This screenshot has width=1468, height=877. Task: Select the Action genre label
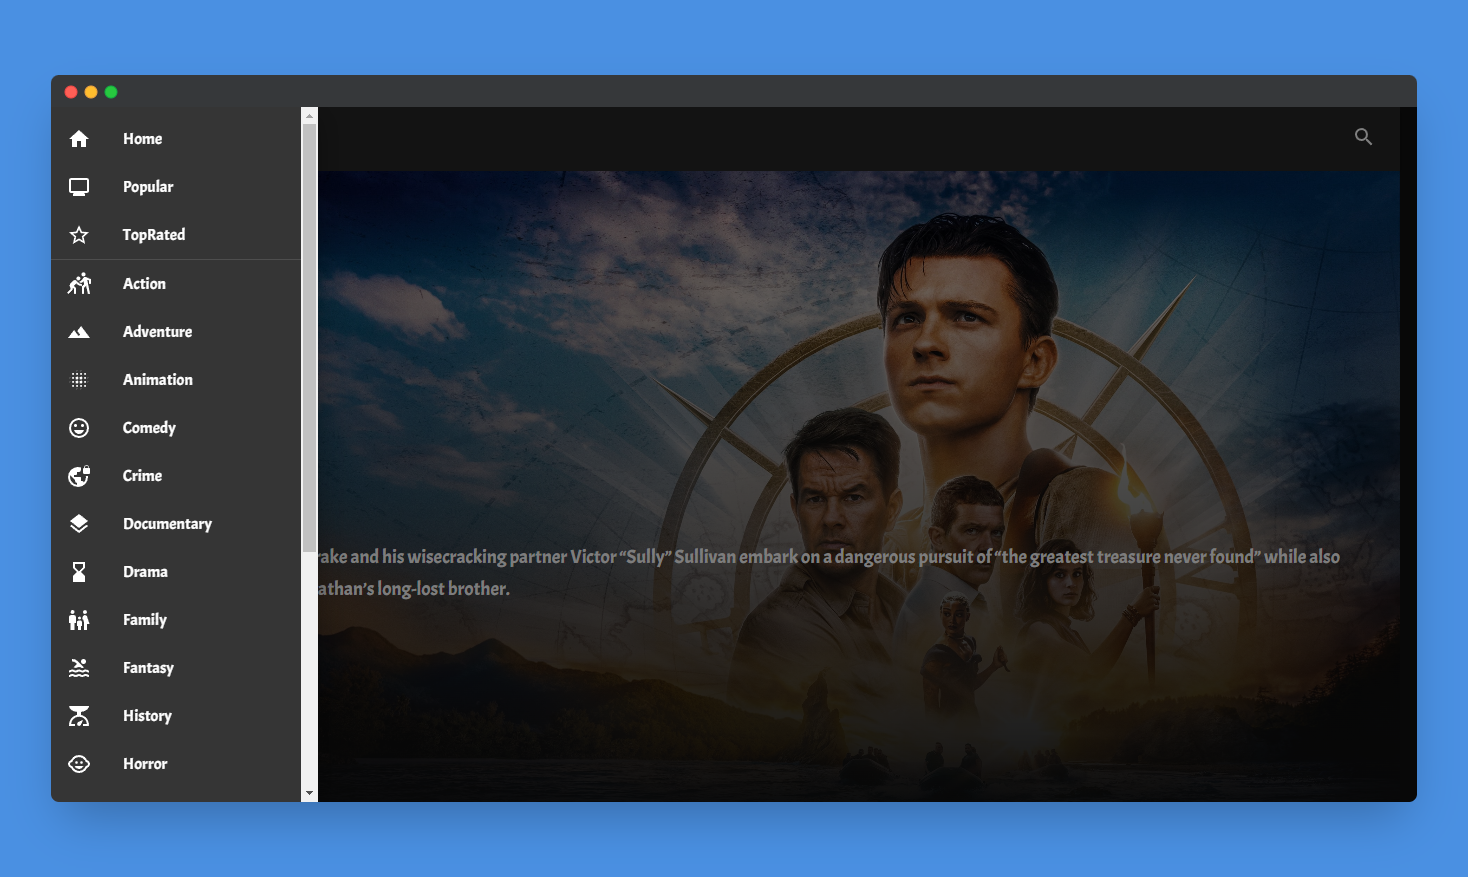click(144, 284)
